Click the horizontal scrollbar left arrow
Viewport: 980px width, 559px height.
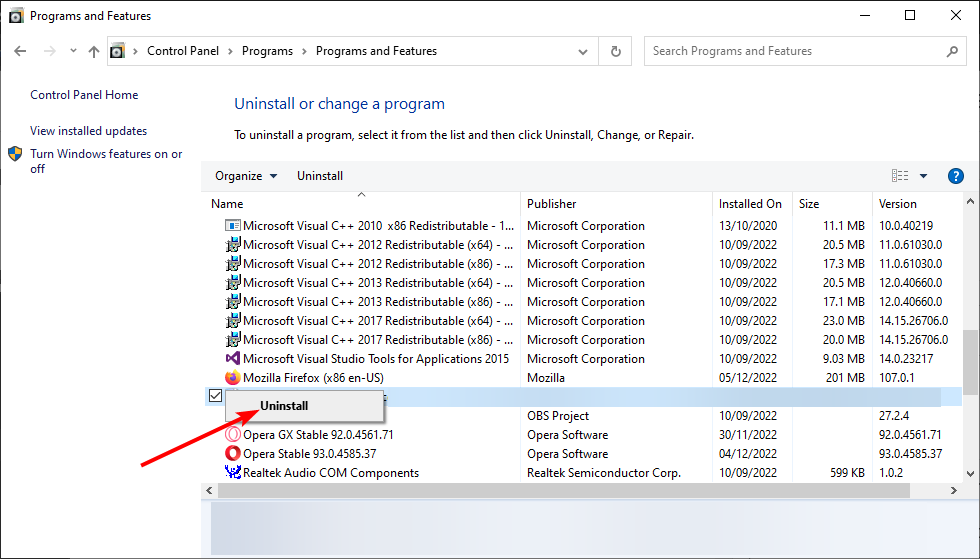click(209, 491)
